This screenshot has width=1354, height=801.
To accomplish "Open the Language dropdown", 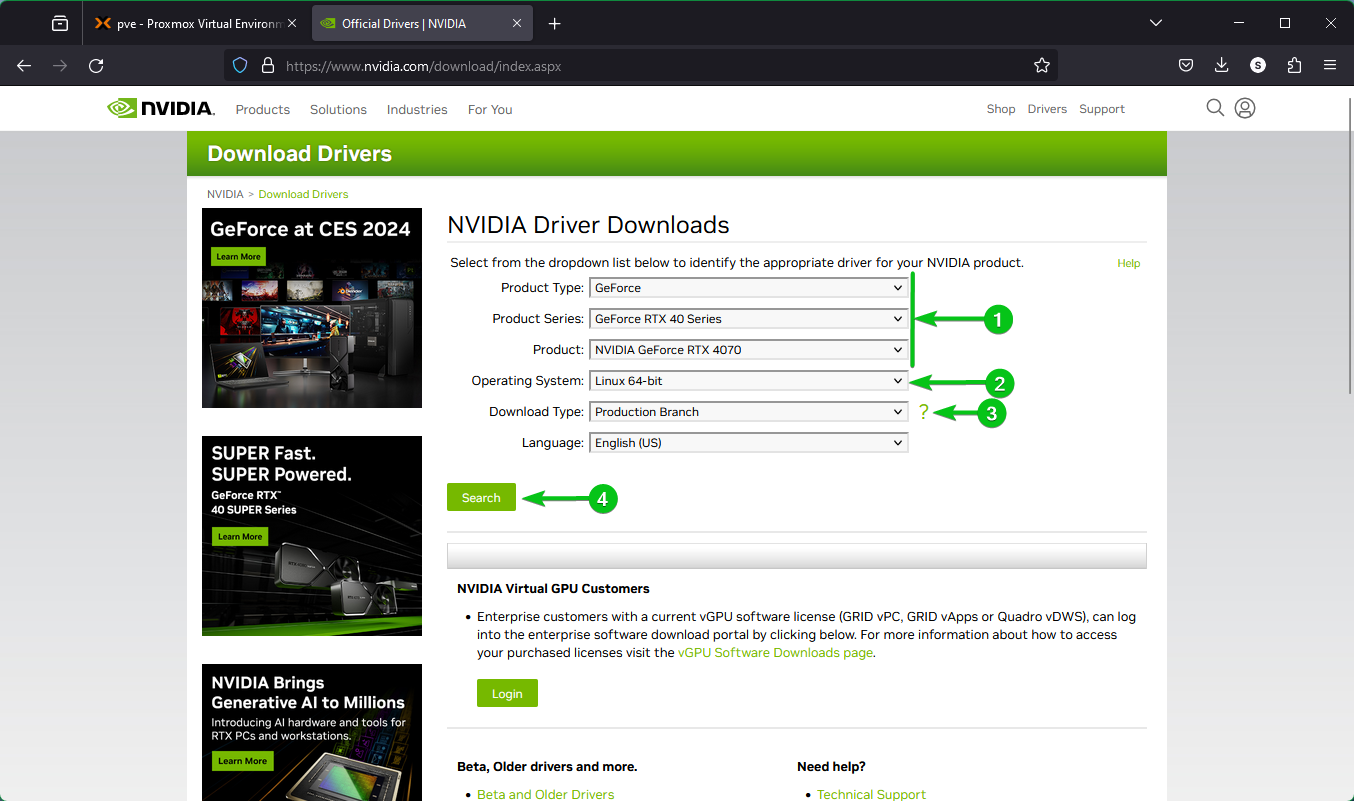I will (749, 443).
